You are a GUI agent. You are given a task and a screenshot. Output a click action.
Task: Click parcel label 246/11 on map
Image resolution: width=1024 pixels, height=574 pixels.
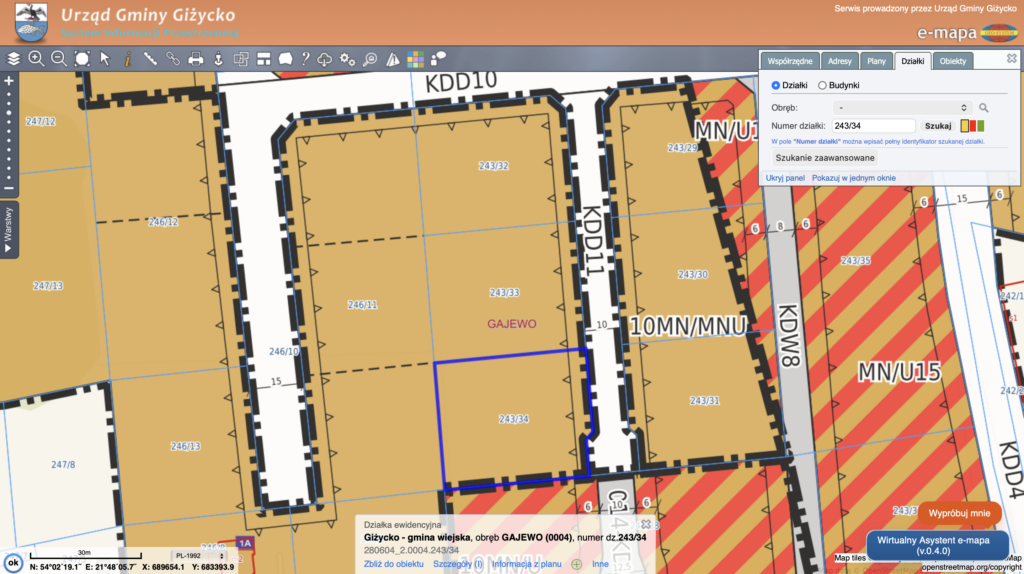(362, 305)
